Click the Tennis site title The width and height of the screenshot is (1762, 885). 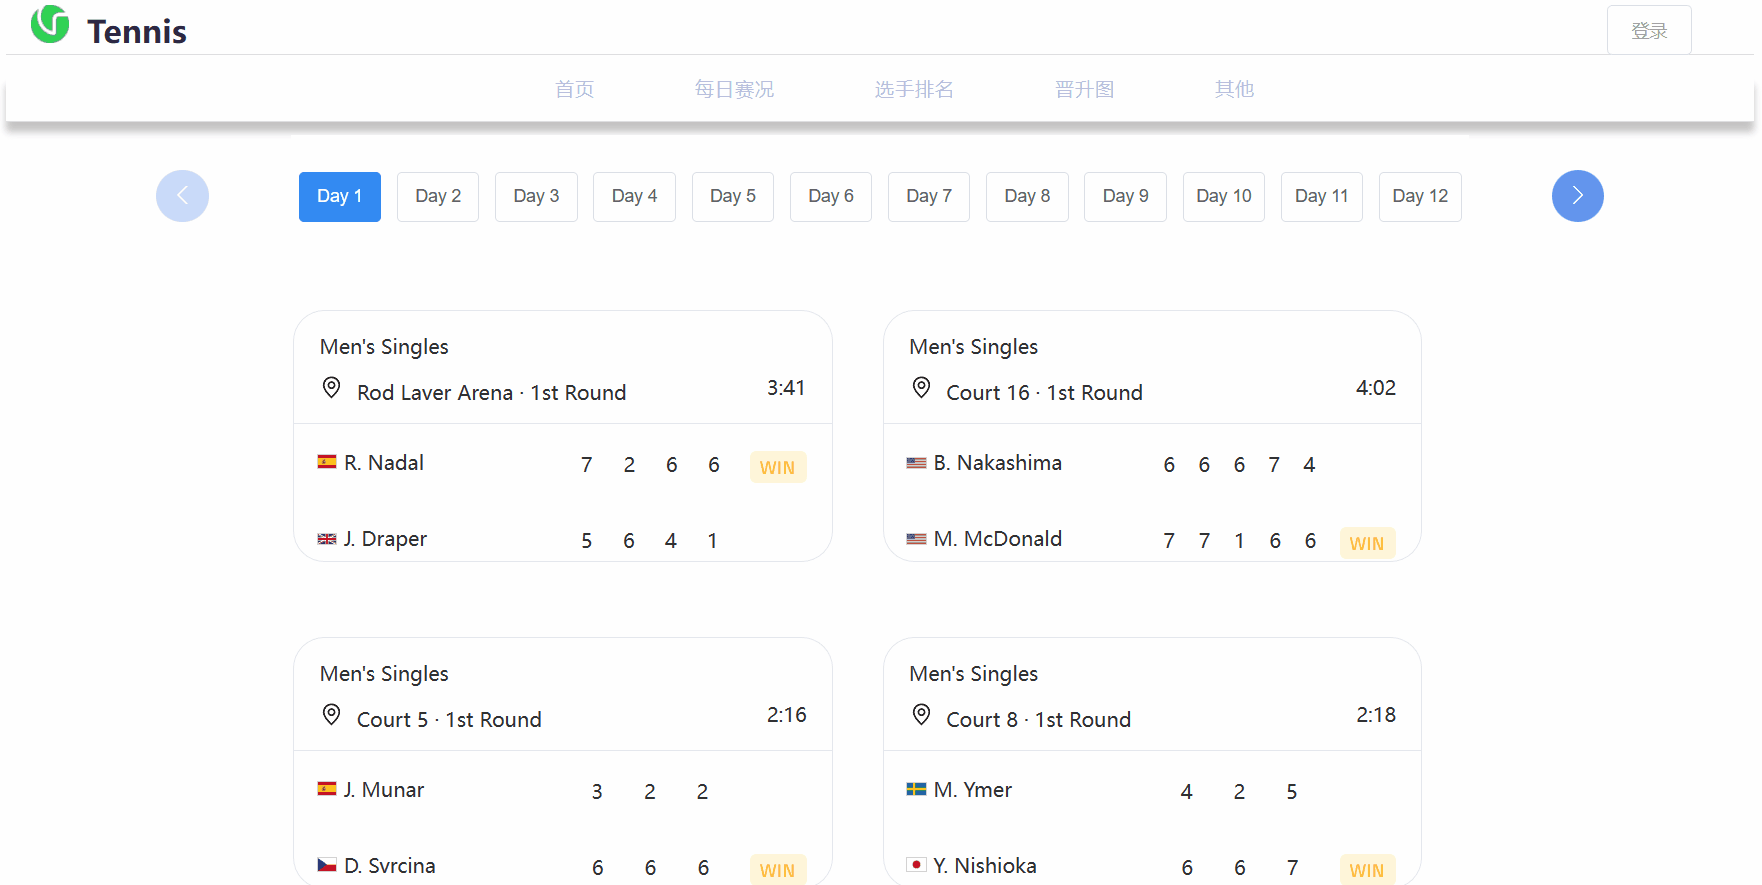137,32
